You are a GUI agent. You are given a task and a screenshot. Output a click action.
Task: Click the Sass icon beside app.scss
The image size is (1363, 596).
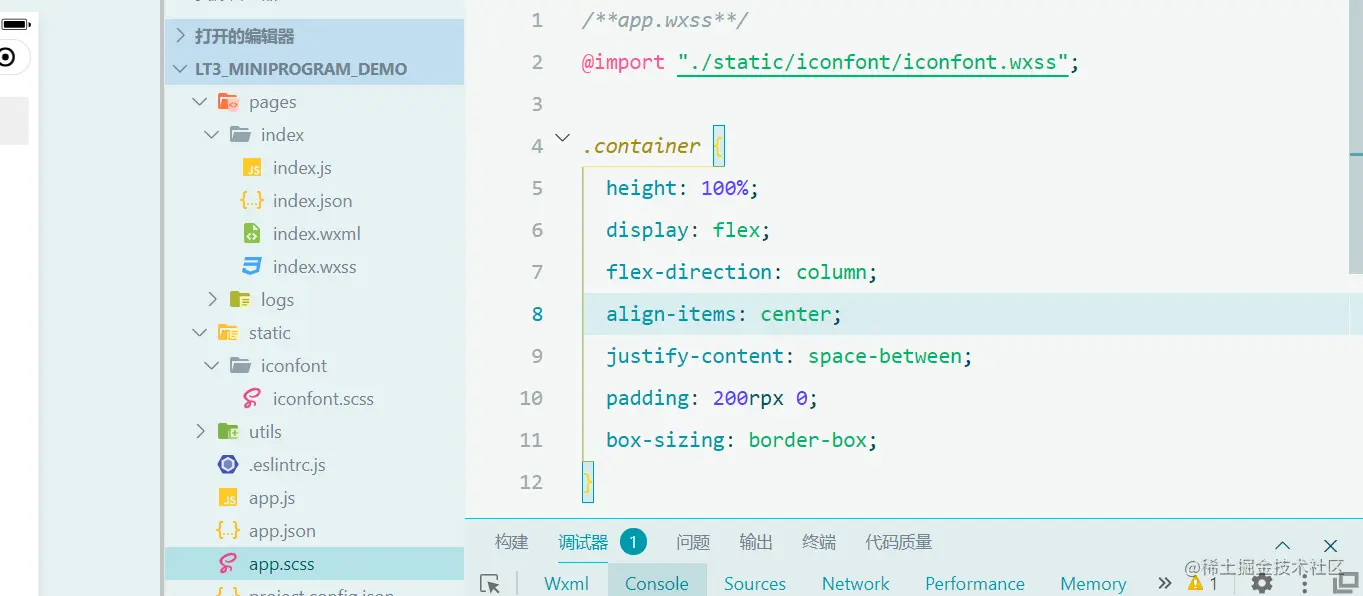pyautogui.click(x=228, y=564)
